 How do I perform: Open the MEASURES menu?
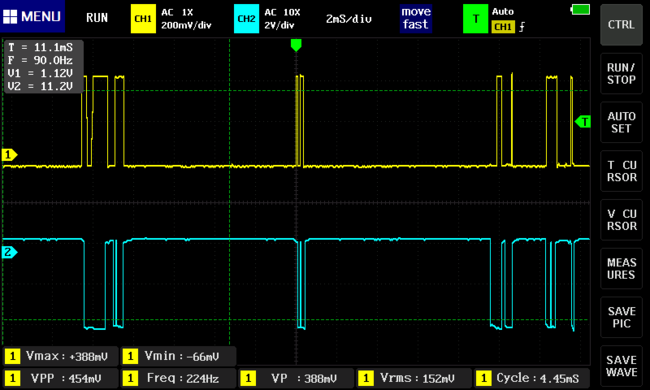tap(621, 269)
